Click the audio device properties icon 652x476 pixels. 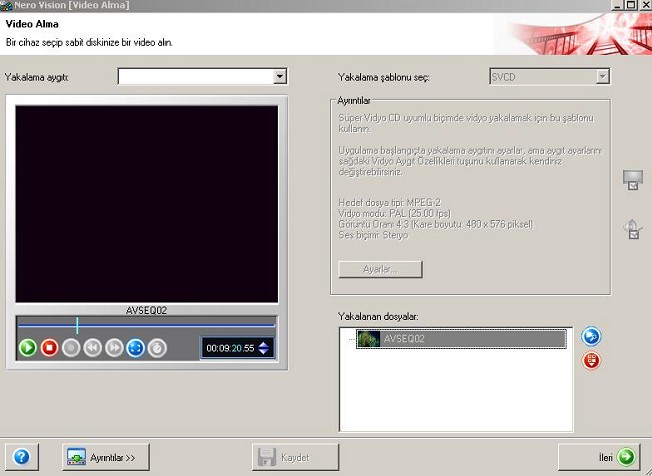coord(632,229)
